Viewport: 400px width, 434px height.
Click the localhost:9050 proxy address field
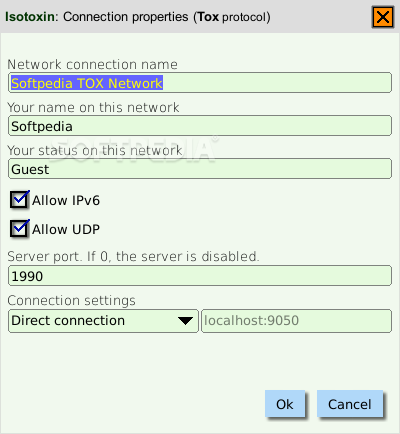296,321
